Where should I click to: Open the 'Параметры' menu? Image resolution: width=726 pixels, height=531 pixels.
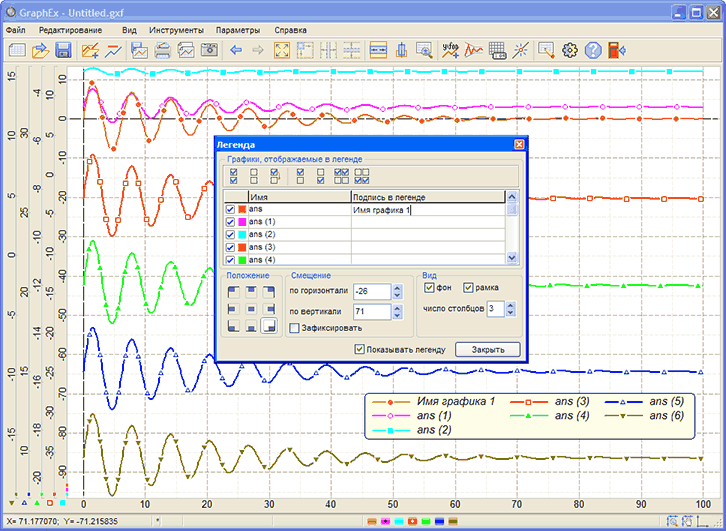[x=237, y=30]
